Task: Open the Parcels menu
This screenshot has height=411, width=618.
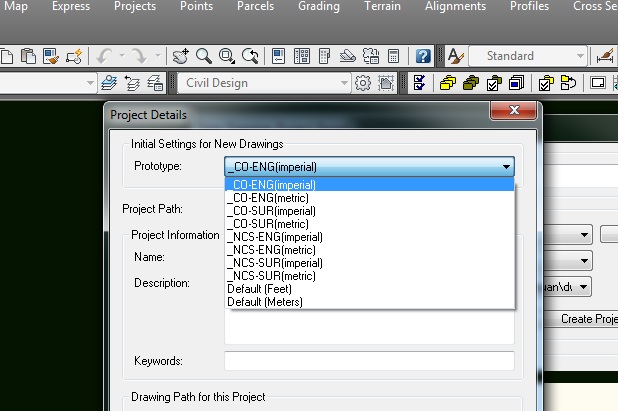Action: [x=255, y=6]
